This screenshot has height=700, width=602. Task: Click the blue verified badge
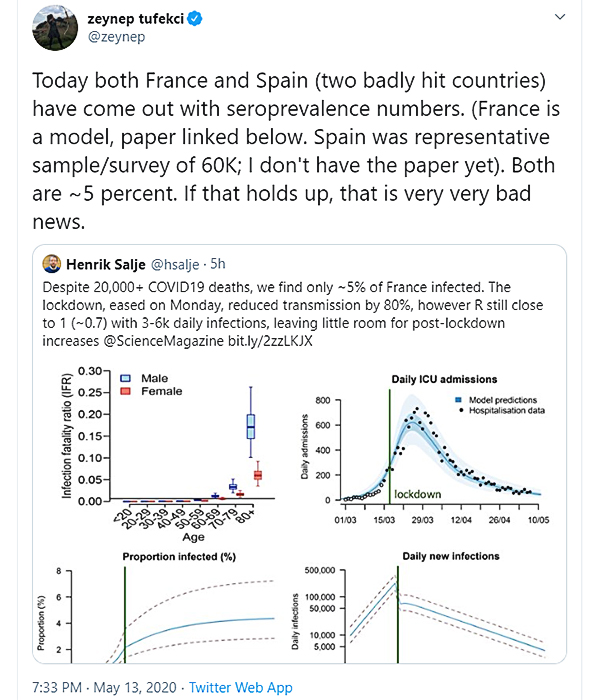[195, 19]
